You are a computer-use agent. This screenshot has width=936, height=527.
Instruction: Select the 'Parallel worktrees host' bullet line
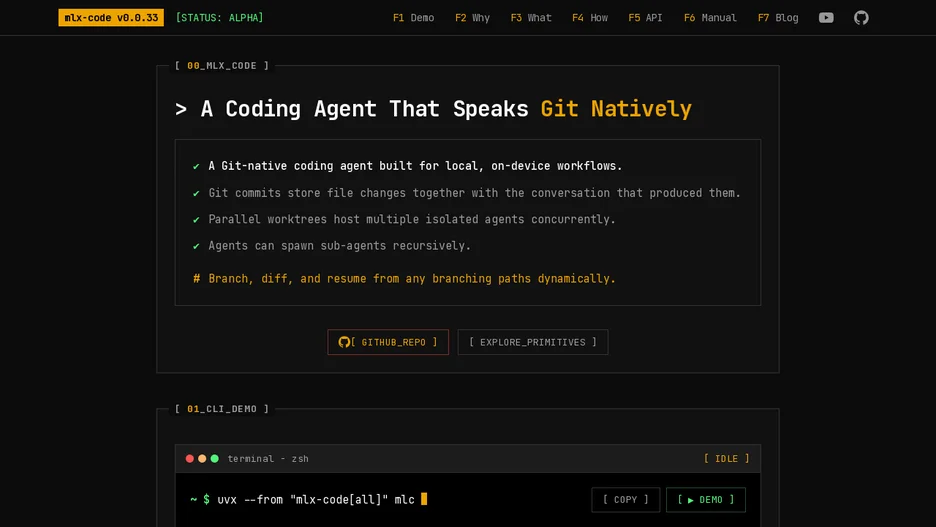[411, 219]
